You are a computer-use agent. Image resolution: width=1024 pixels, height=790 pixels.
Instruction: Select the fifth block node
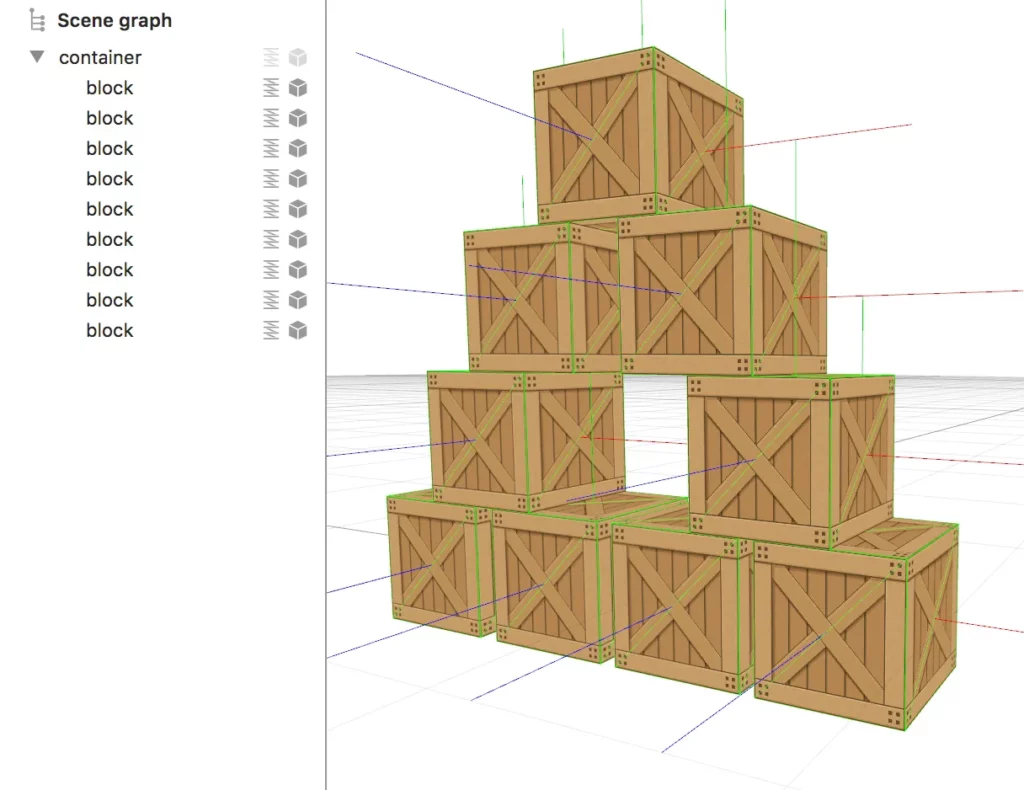(x=110, y=209)
